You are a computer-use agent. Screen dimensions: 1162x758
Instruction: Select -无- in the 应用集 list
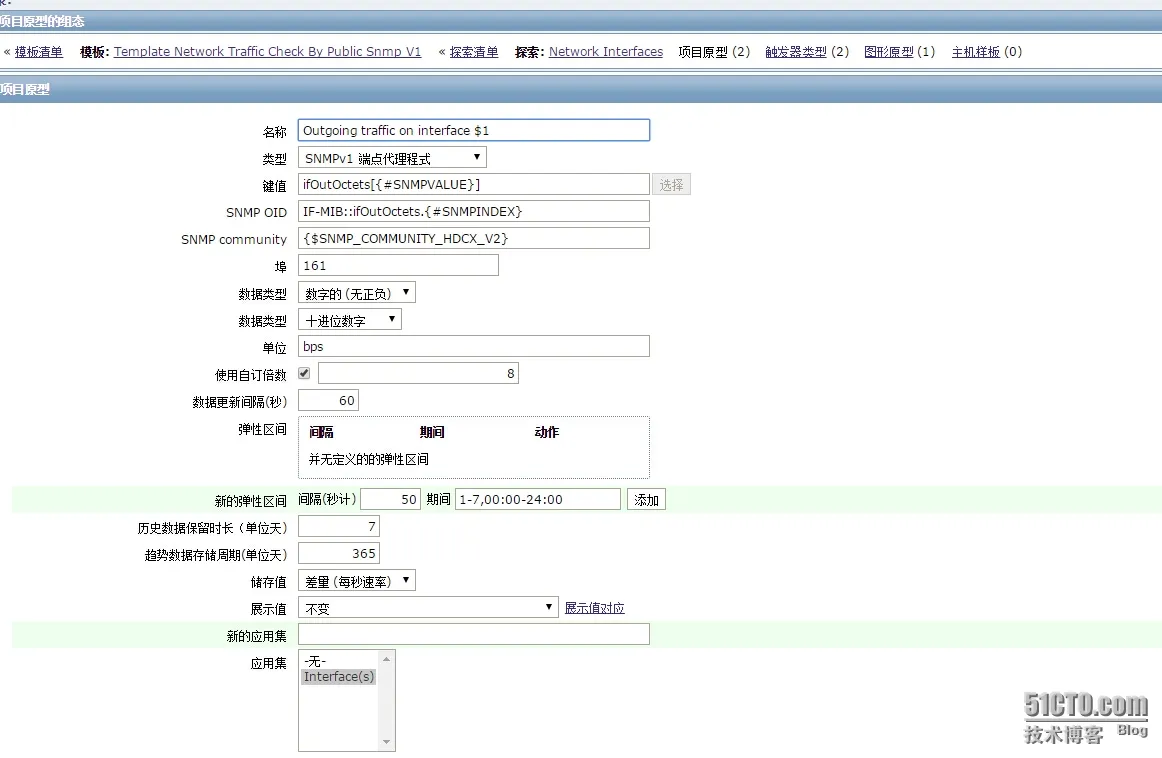coord(339,661)
